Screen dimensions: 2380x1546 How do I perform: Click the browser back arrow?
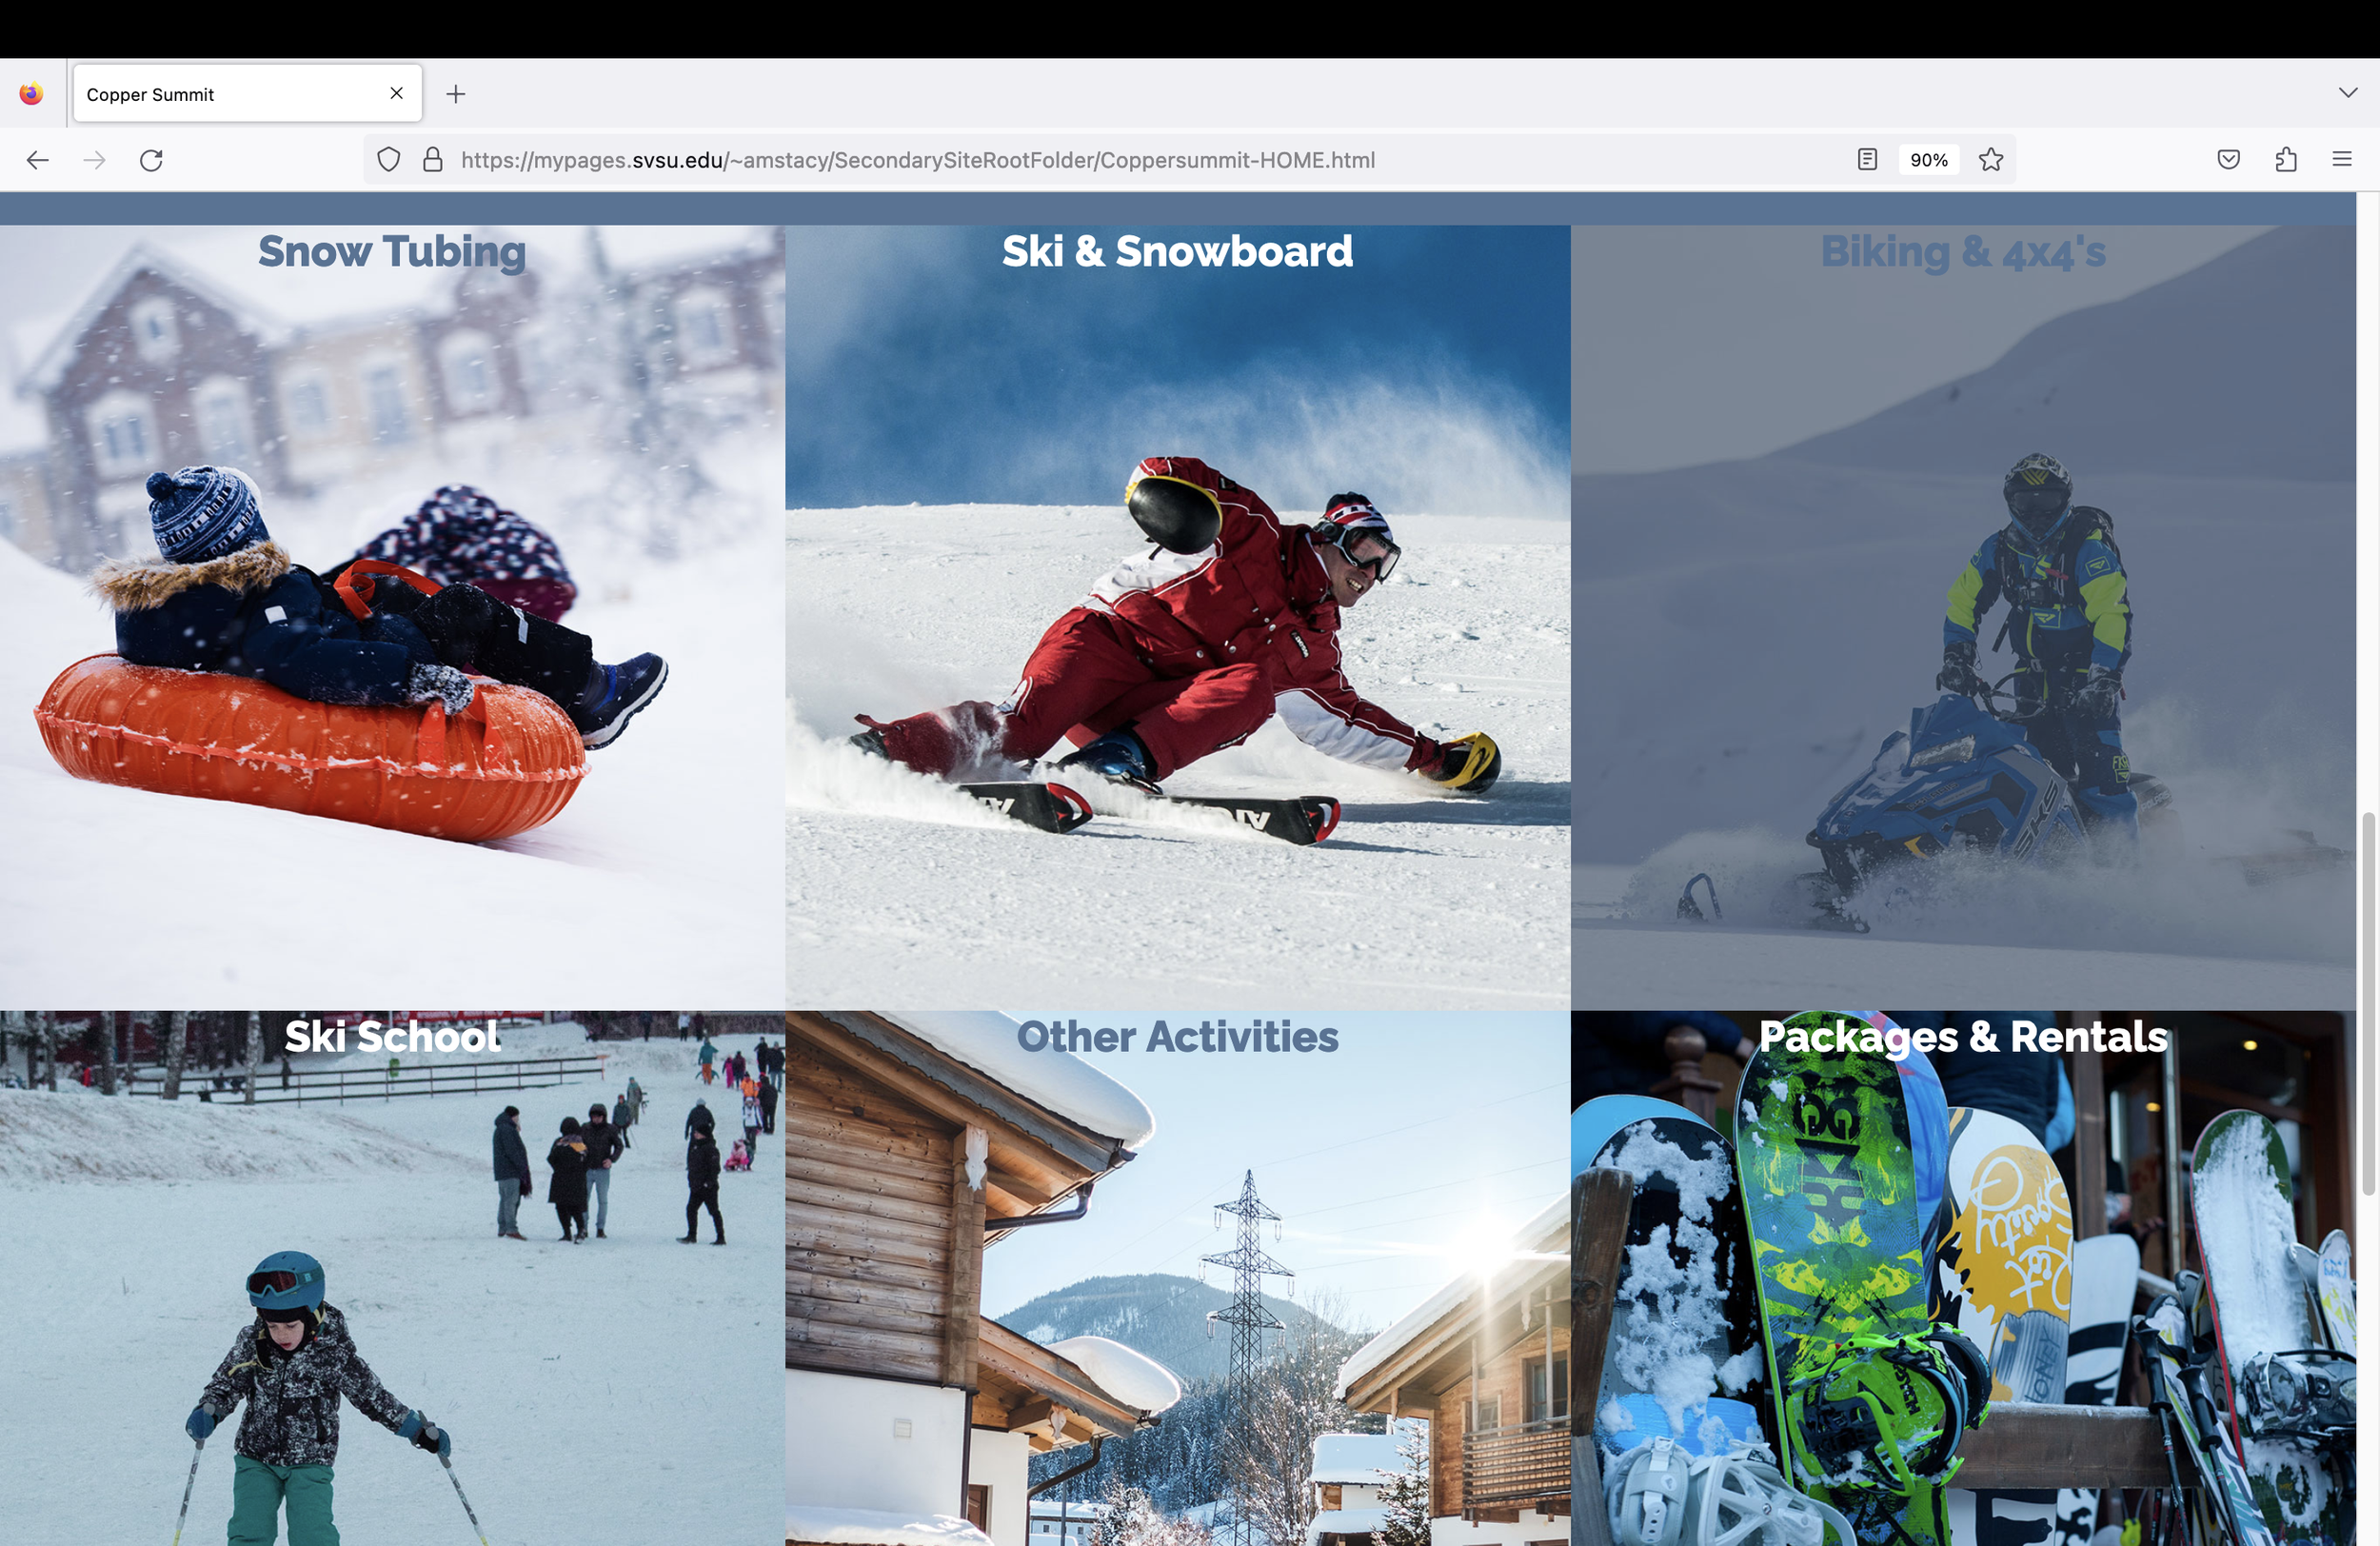coord(38,160)
